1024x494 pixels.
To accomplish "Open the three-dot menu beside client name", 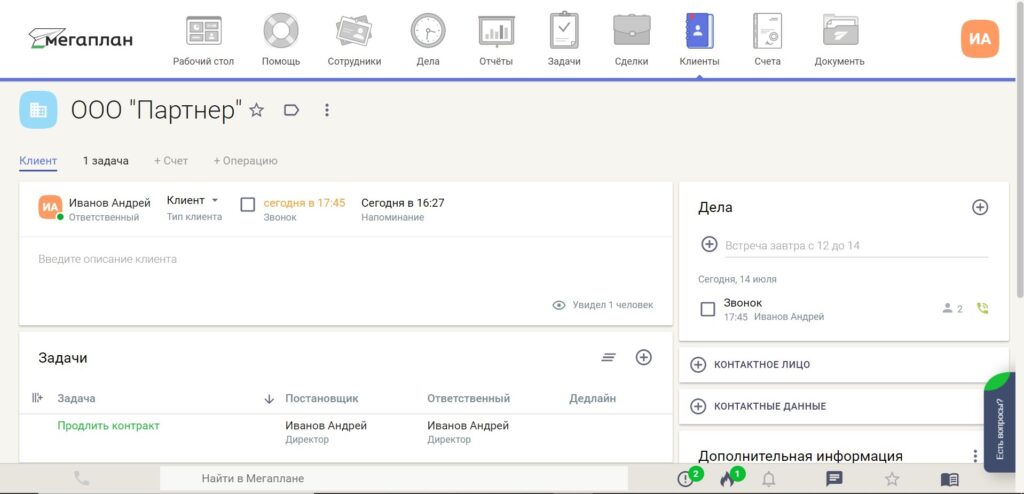I will point(327,110).
